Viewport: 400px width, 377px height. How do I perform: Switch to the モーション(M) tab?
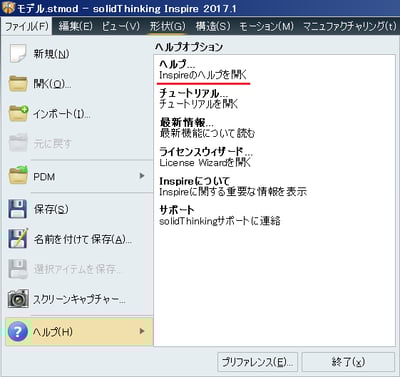point(267,26)
